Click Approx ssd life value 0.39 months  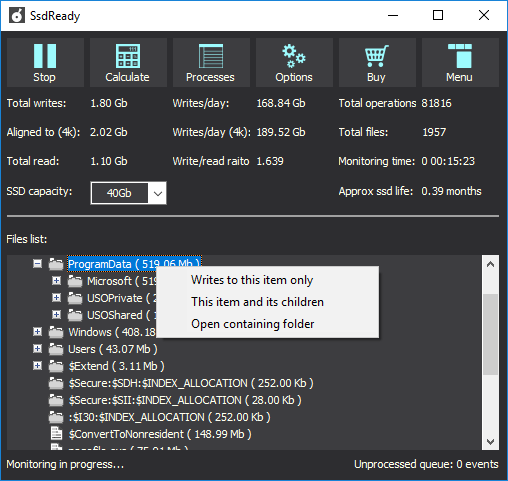click(451, 191)
